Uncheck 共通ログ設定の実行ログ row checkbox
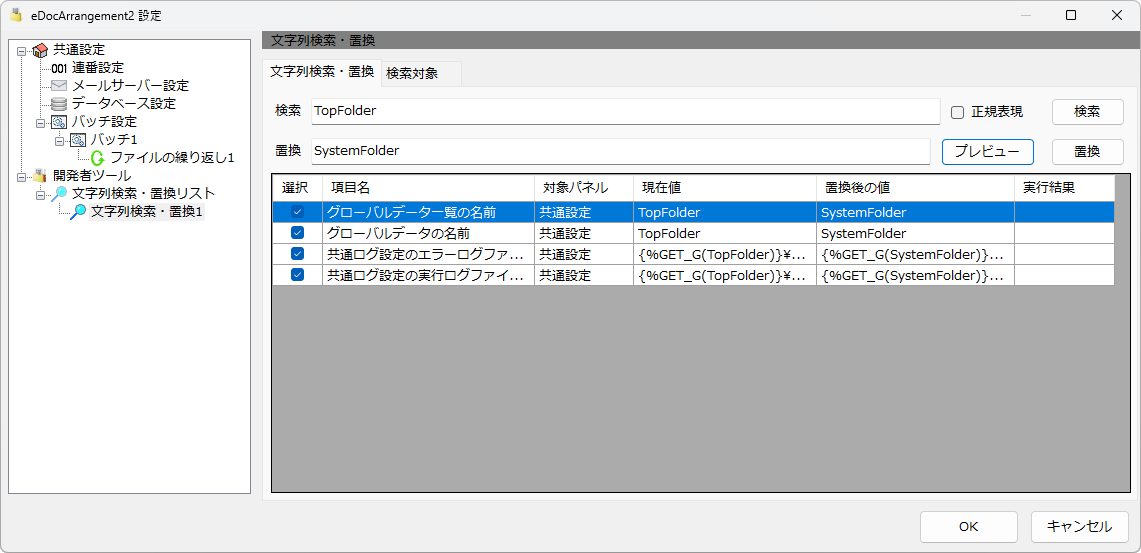Viewport: 1141px width, 553px height. click(x=297, y=275)
